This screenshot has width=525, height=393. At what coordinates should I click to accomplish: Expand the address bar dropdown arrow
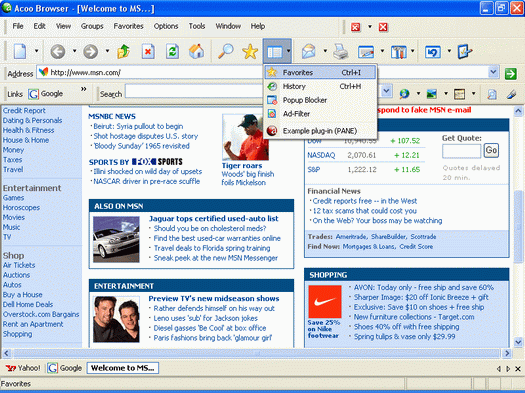493,72
